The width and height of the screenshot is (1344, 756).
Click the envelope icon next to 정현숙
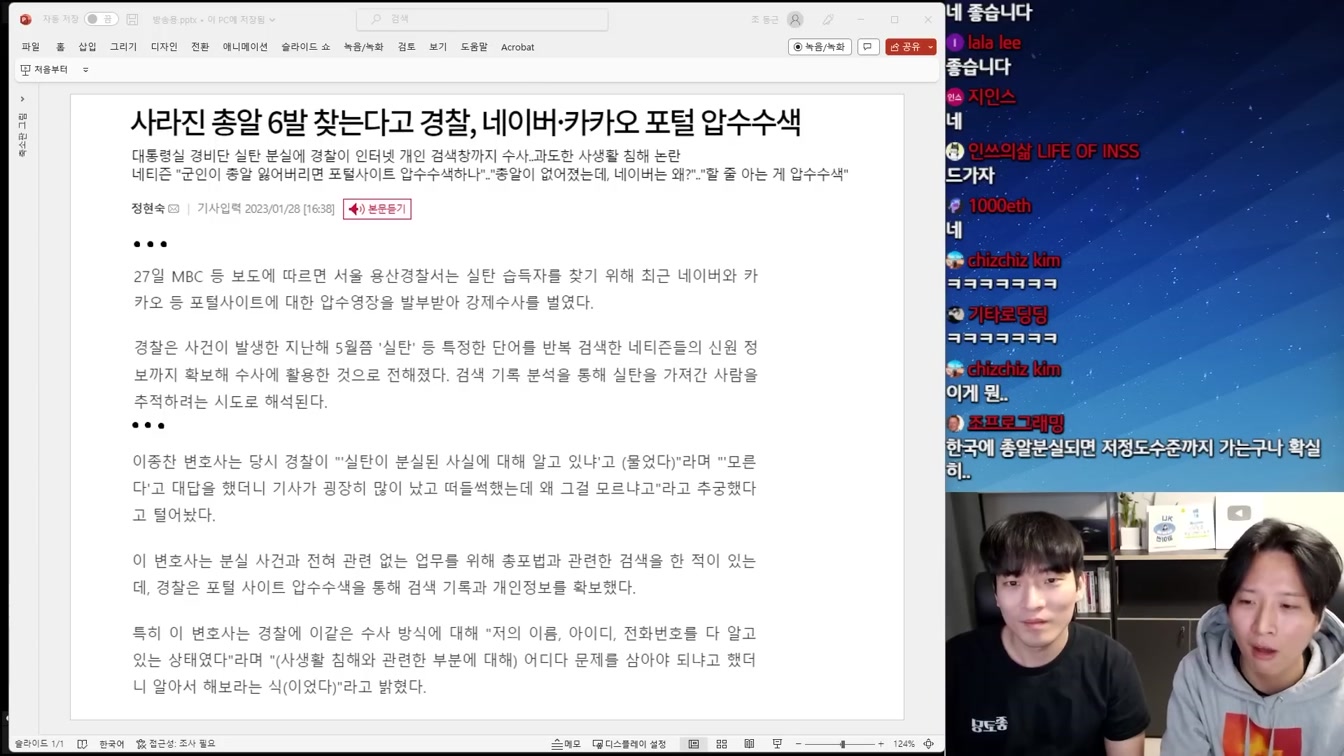click(x=174, y=209)
